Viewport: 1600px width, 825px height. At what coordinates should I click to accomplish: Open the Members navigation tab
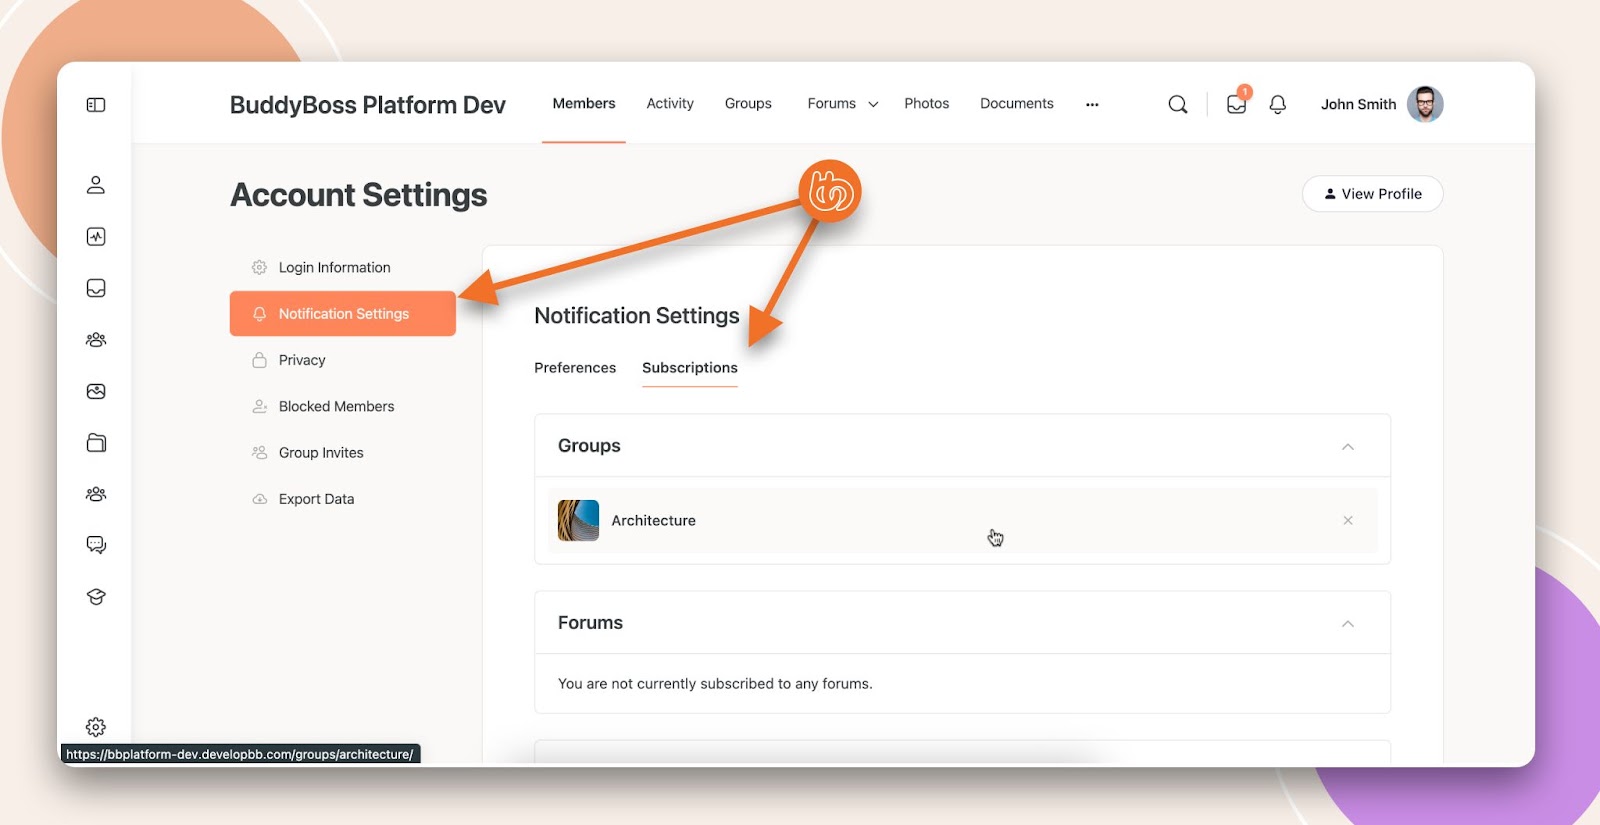pos(584,104)
